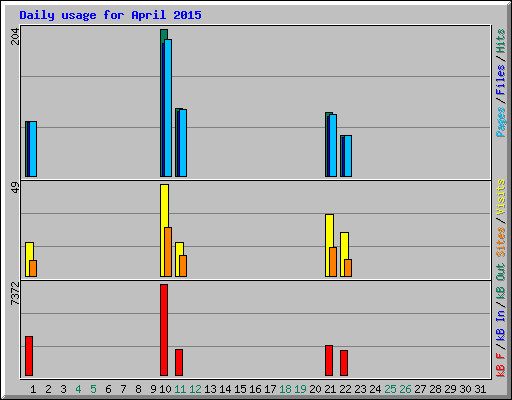Click green day label 19
This screenshot has height=400, width=512.
point(300,389)
